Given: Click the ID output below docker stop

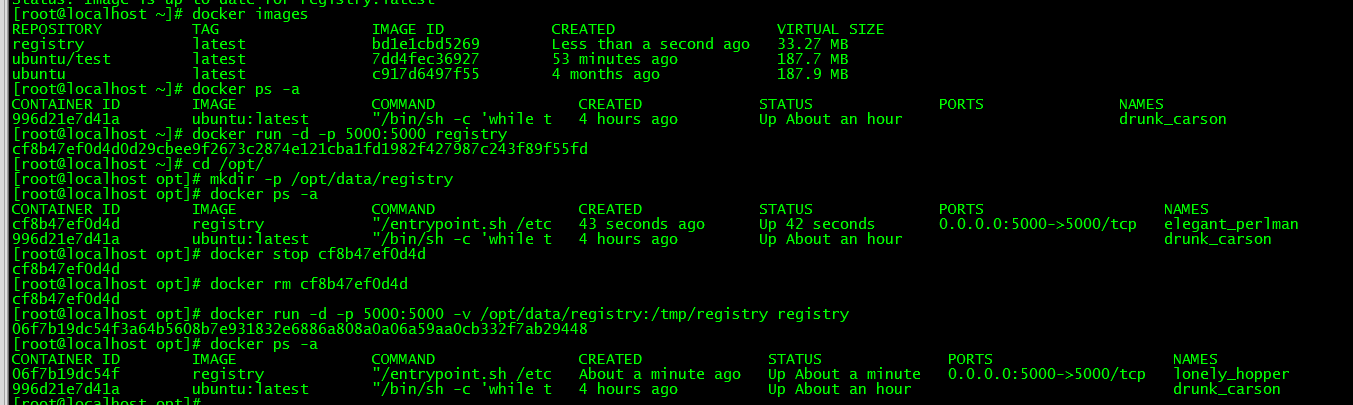Looking at the screenshot, I should pos(66,269).
